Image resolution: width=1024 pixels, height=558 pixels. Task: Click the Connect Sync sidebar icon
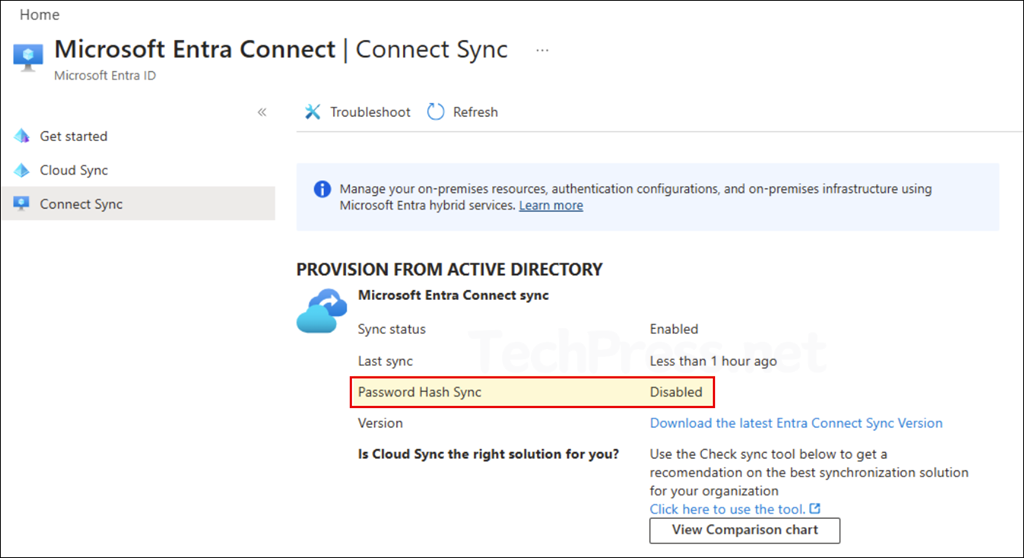tap(22, 203)
